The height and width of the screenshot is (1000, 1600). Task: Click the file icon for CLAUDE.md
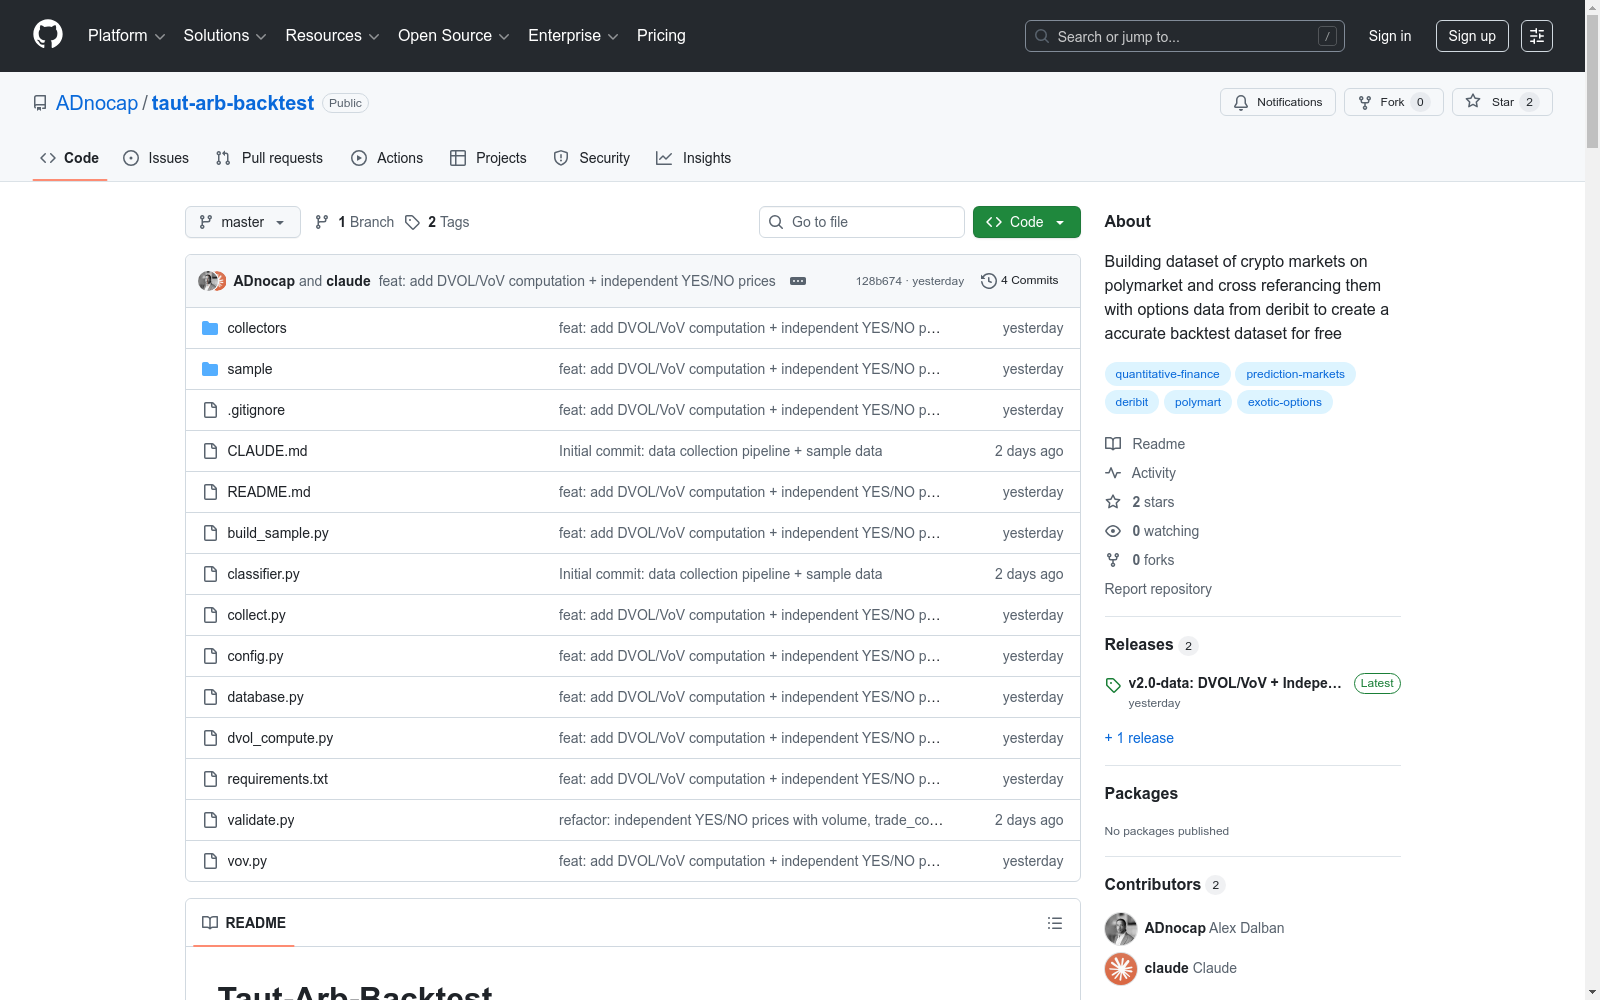[210, 451]
